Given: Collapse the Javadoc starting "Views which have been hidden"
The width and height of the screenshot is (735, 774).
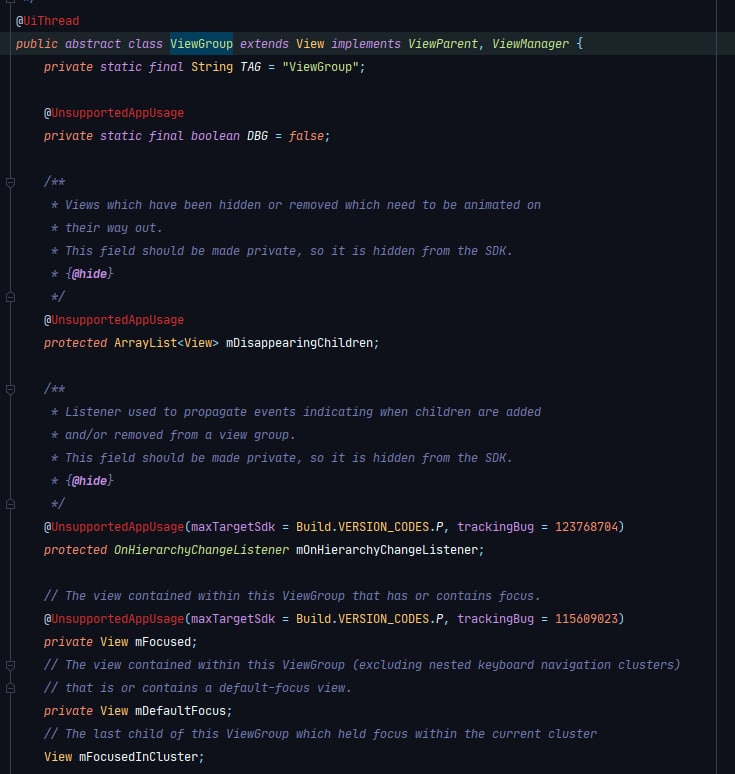Looking at the screenshot, I should tap(10, 183).
